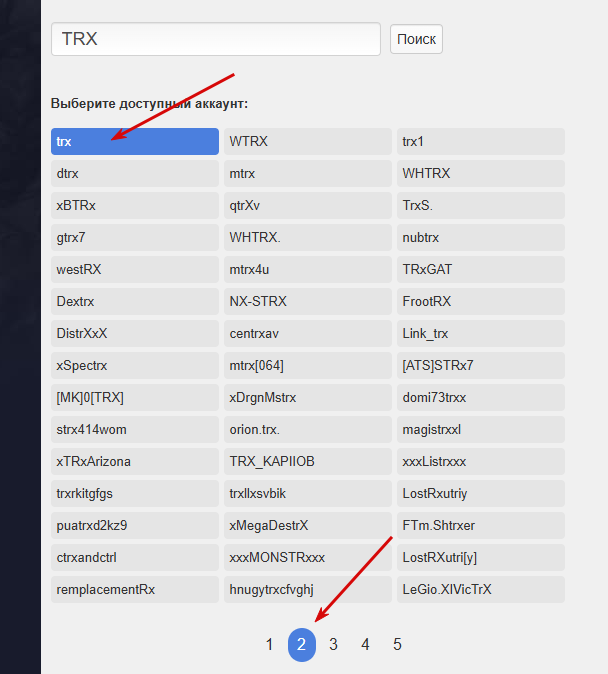
Task: Go to results page 3
Action: [333, 645]
